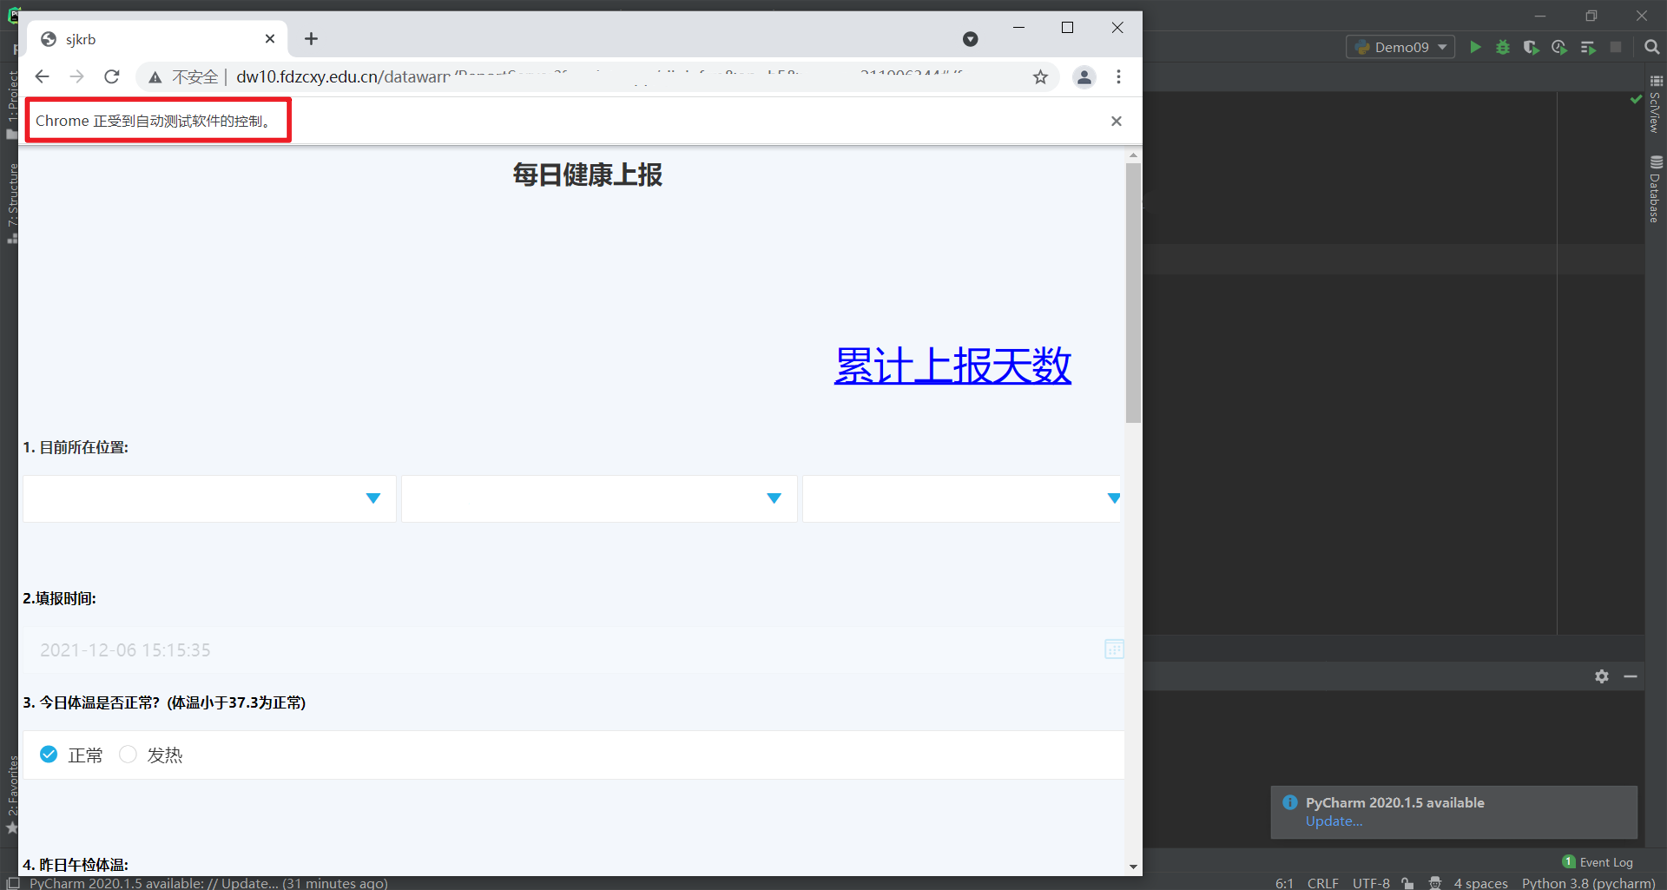Open Chrome three-dot menu
This screenshot has width=1667, height=890.
pyautogui.click(x=1119, y=77)
